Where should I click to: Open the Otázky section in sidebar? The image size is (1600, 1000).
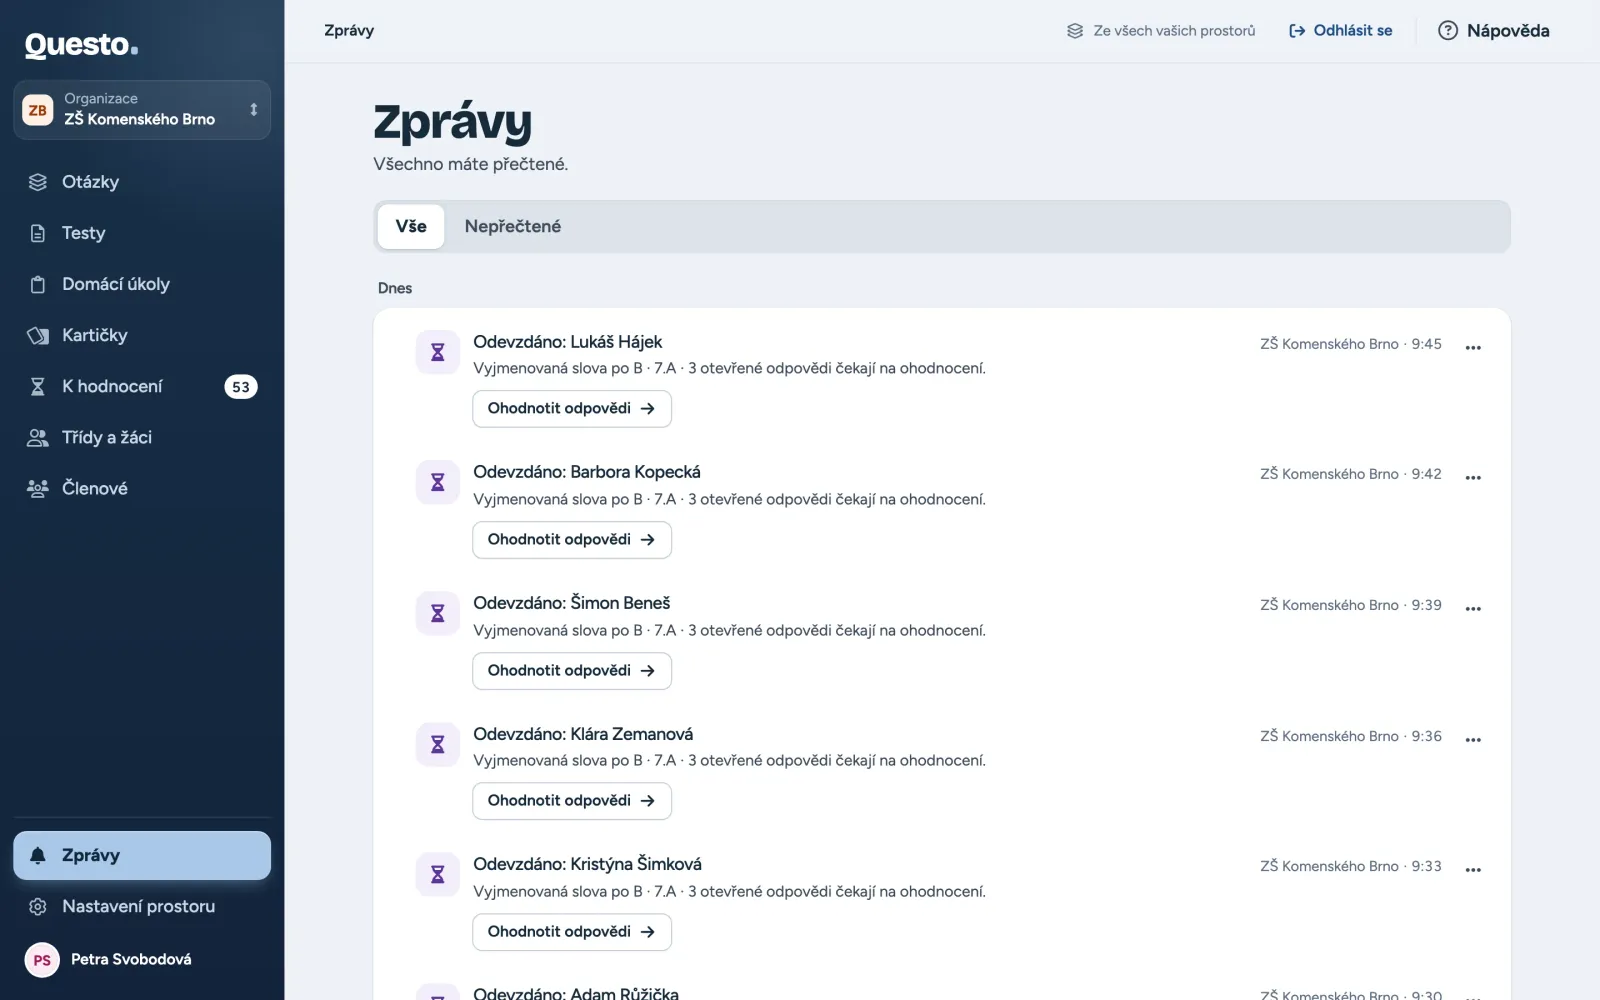tap(142, 182)
